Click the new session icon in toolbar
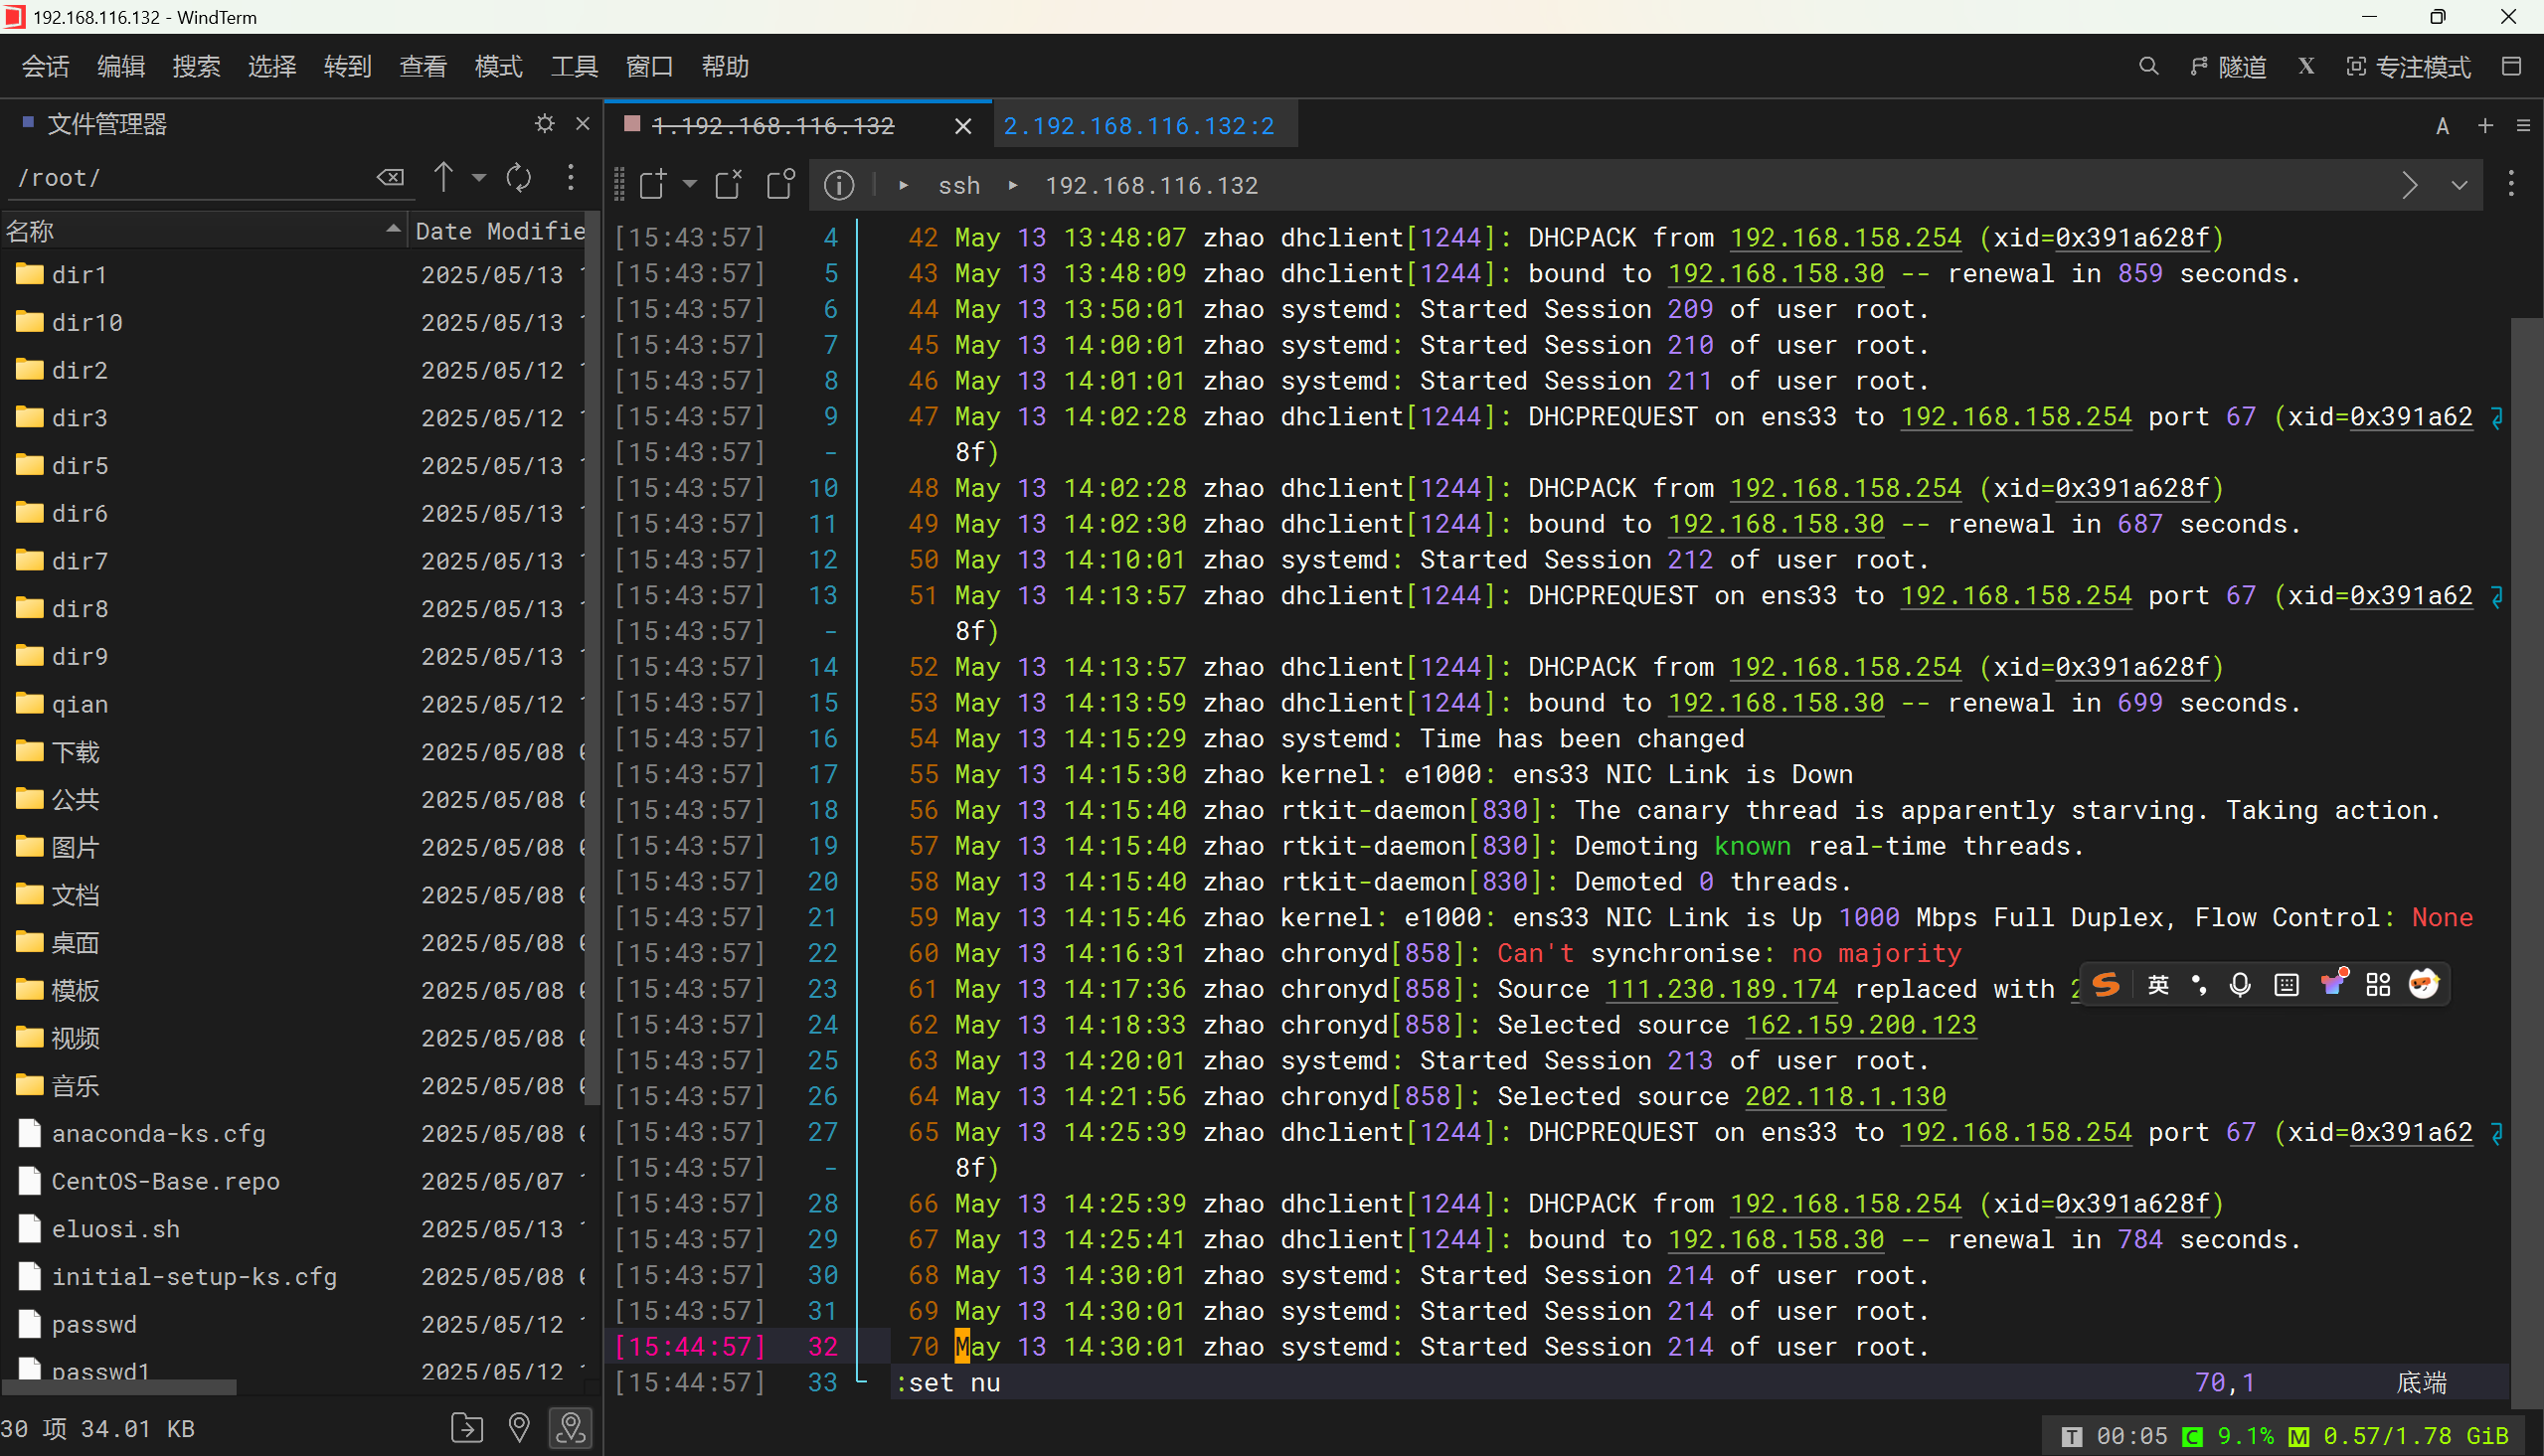The height and width of the screenshot is (1456, 2544). click(x=653, y=185)
